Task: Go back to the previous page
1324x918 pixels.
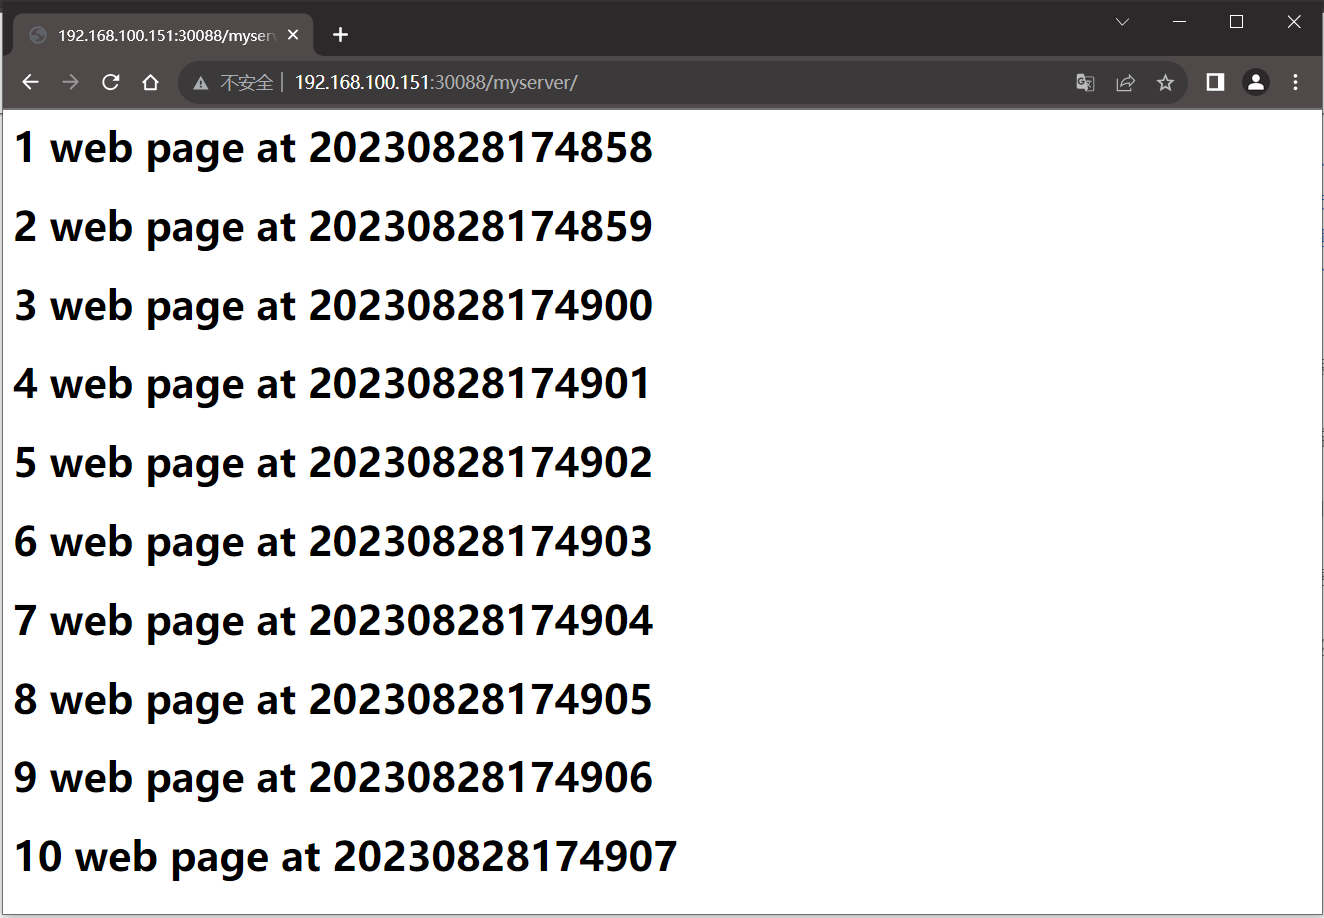Action: (31, 83)
